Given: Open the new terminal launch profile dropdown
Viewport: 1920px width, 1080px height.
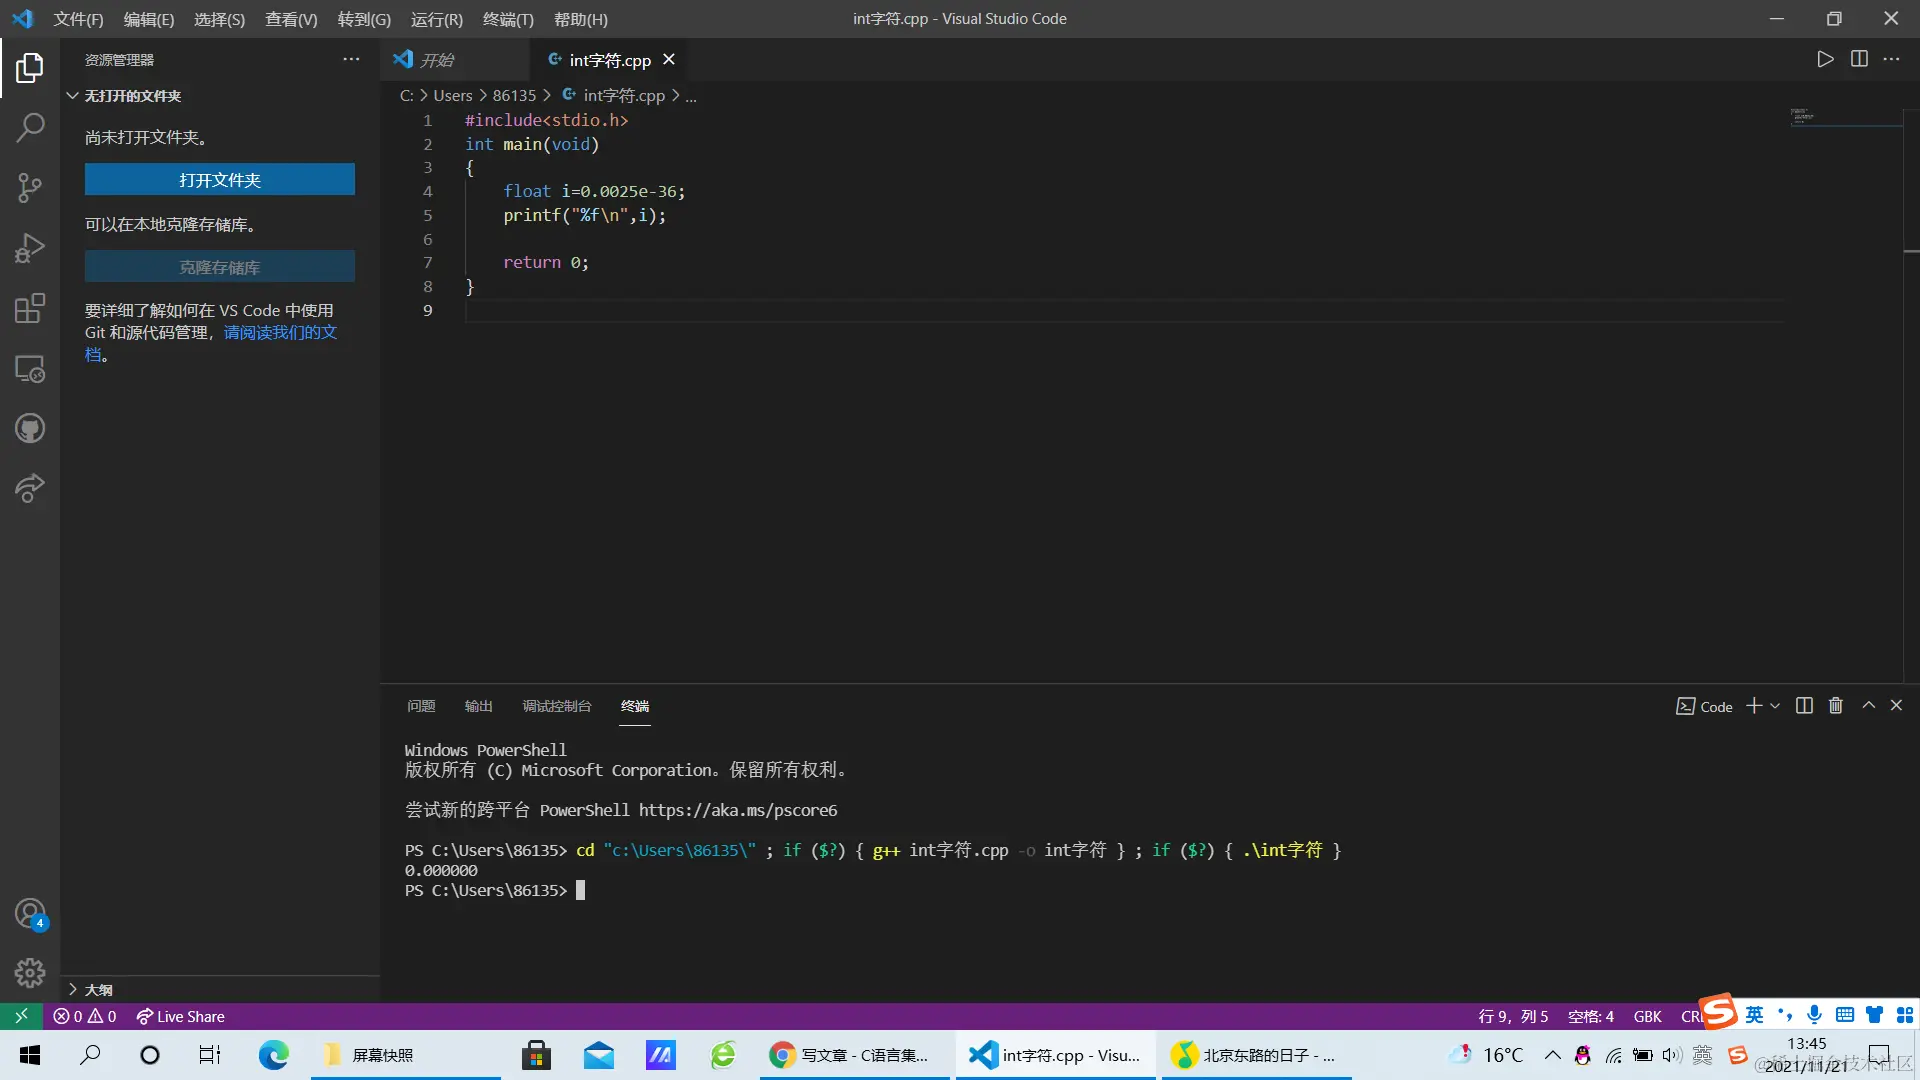Looking at the screenshot, I should click(1775, 706).
